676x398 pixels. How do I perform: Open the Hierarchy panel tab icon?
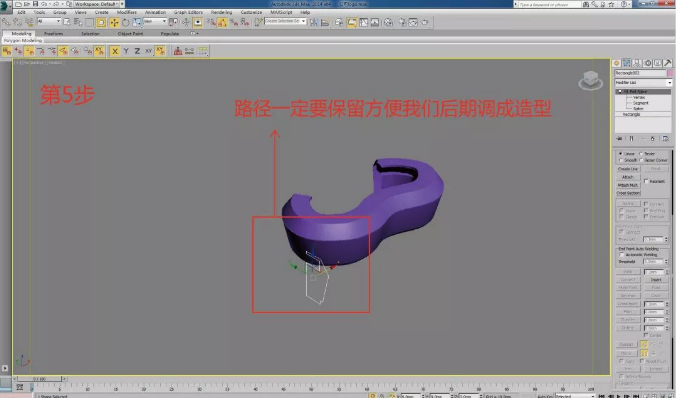click(x=637, y=63)
